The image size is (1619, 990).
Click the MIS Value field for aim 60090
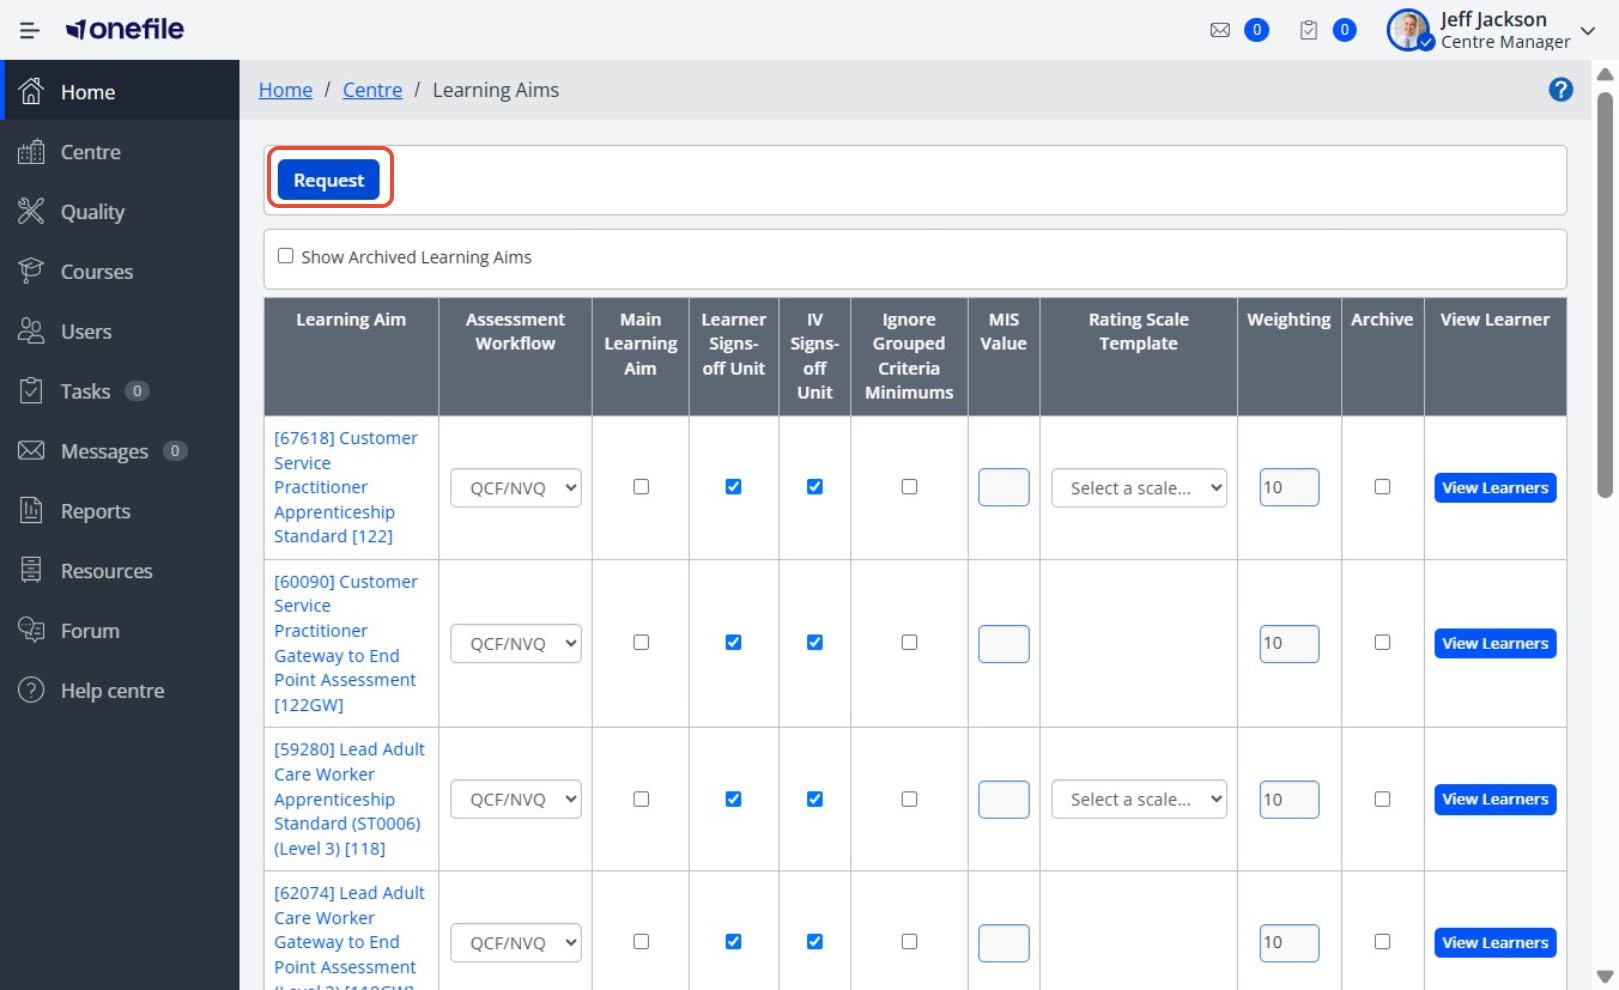tap(1003, 643)
